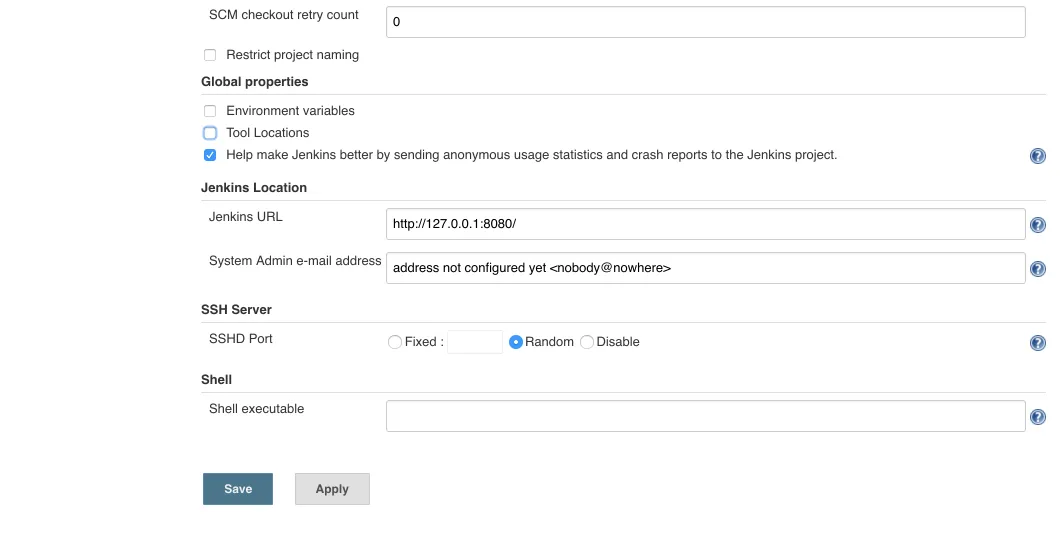
Task: Click the System Admin e-mail address field
Action: coord(705,268)
